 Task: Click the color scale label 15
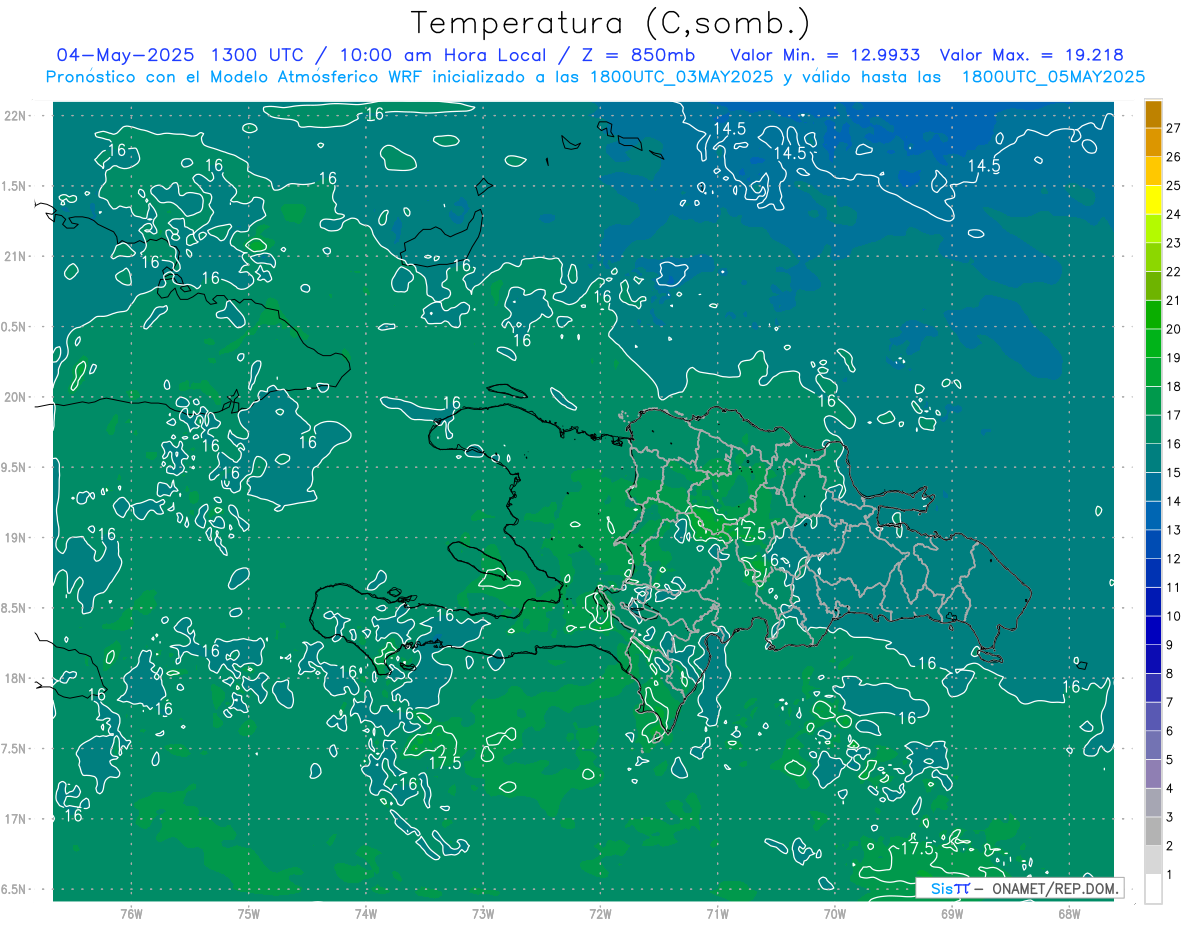(x=1175, y=472)
